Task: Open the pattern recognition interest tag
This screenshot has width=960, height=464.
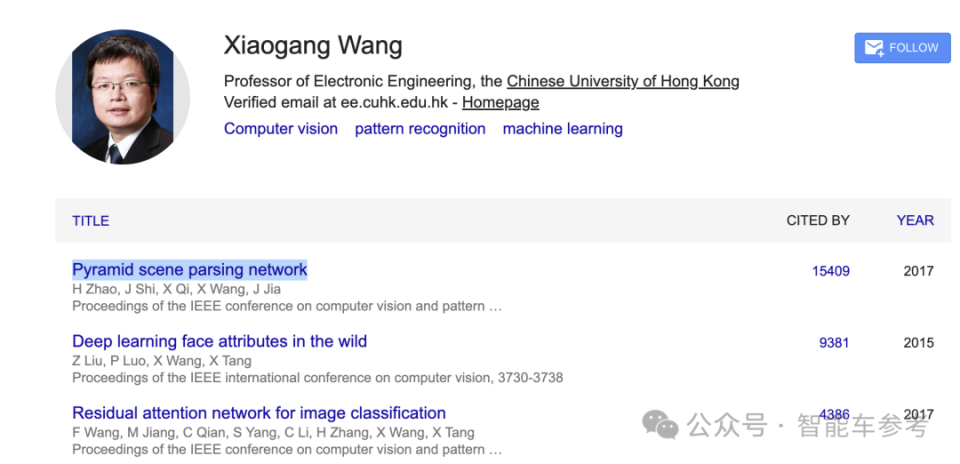Action: 420,128
